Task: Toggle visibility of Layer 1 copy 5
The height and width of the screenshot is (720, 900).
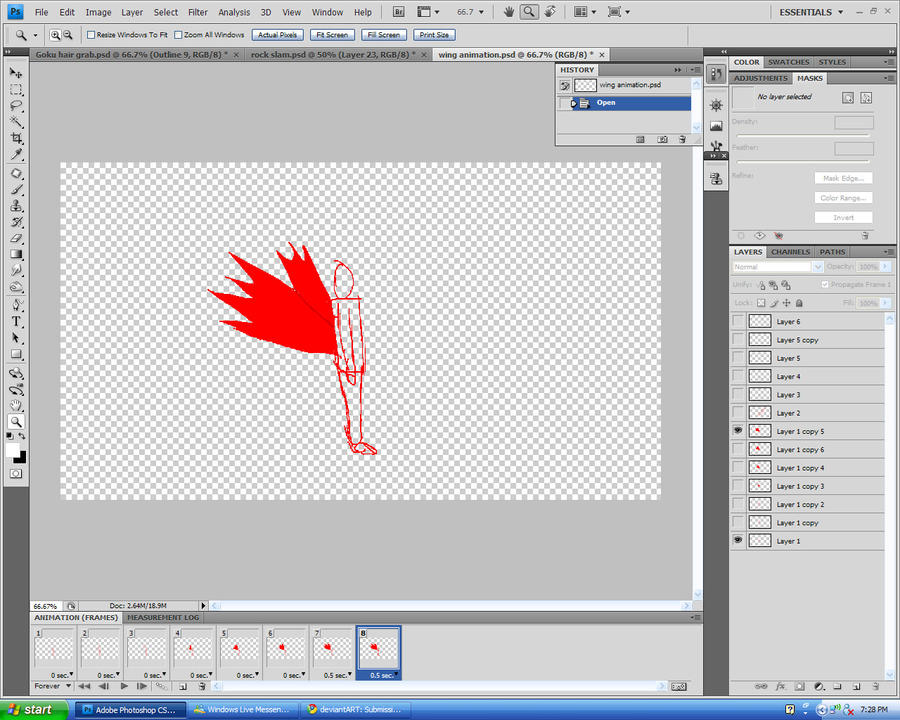Action: coord(737,430)
